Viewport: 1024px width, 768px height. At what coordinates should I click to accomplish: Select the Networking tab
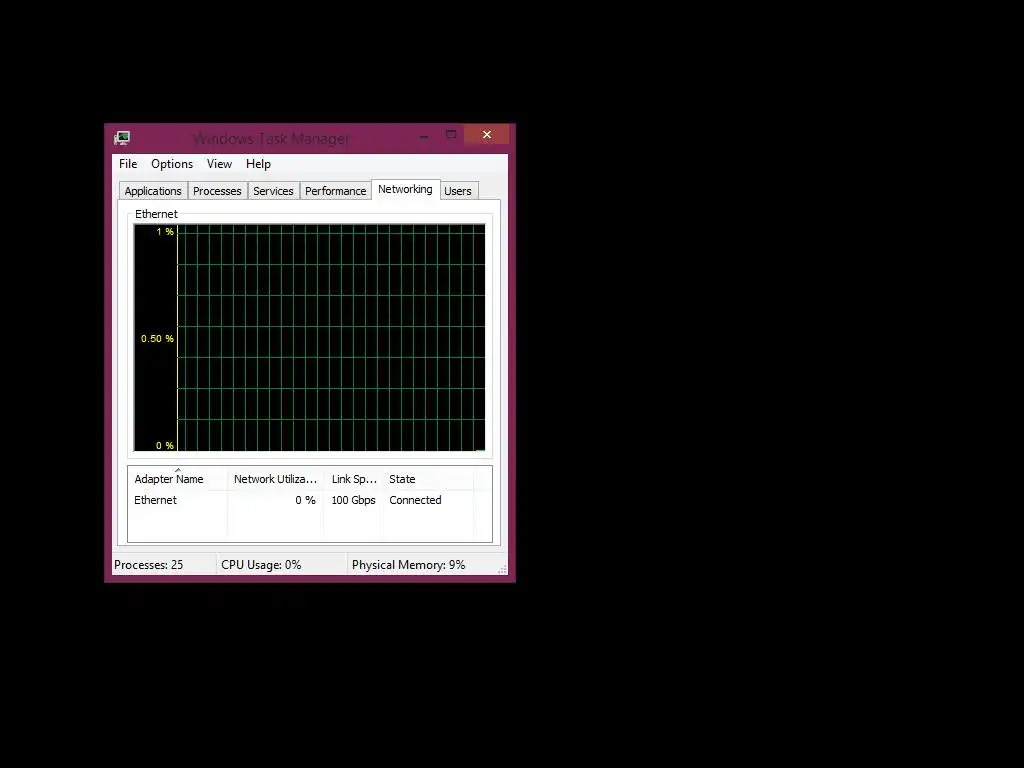(405, 189)
